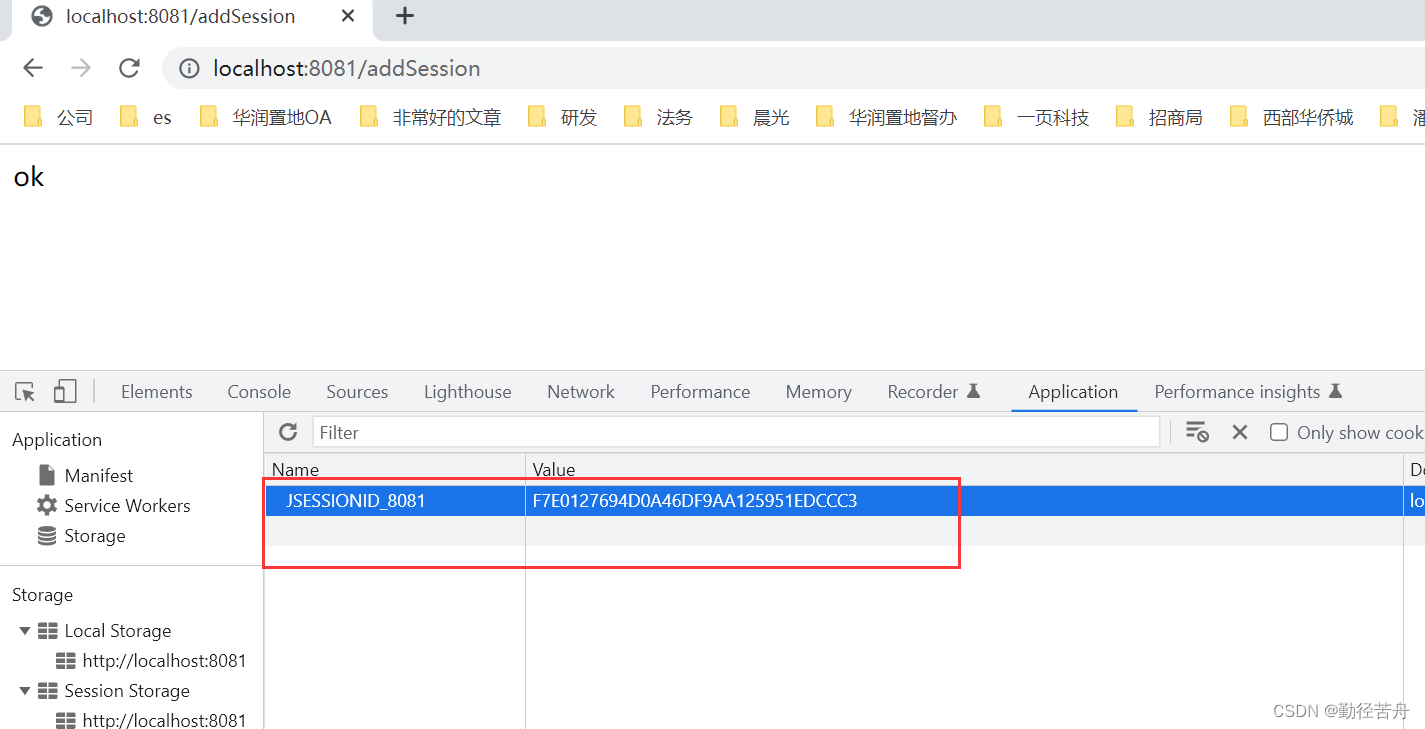Image resolution: width=1425 pixels, height=729 pixels.
Task: Focus the address bar URL
Action: click(346, 68)
